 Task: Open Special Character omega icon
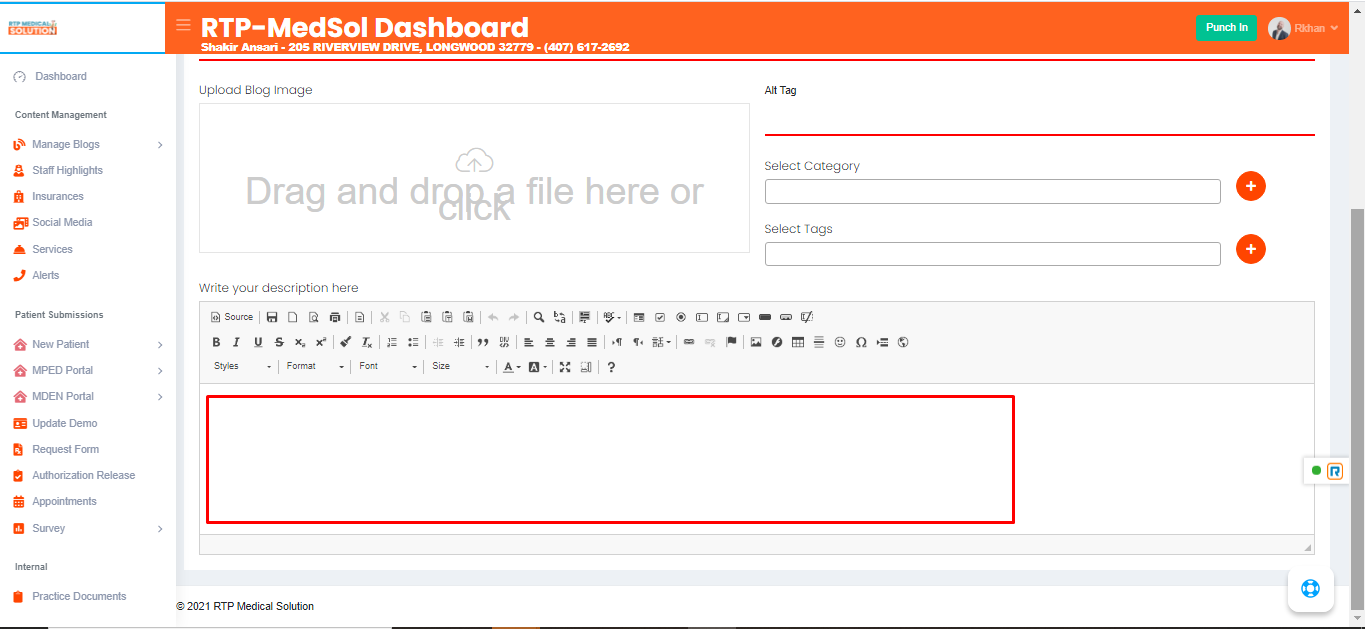(x=861, y=342)
